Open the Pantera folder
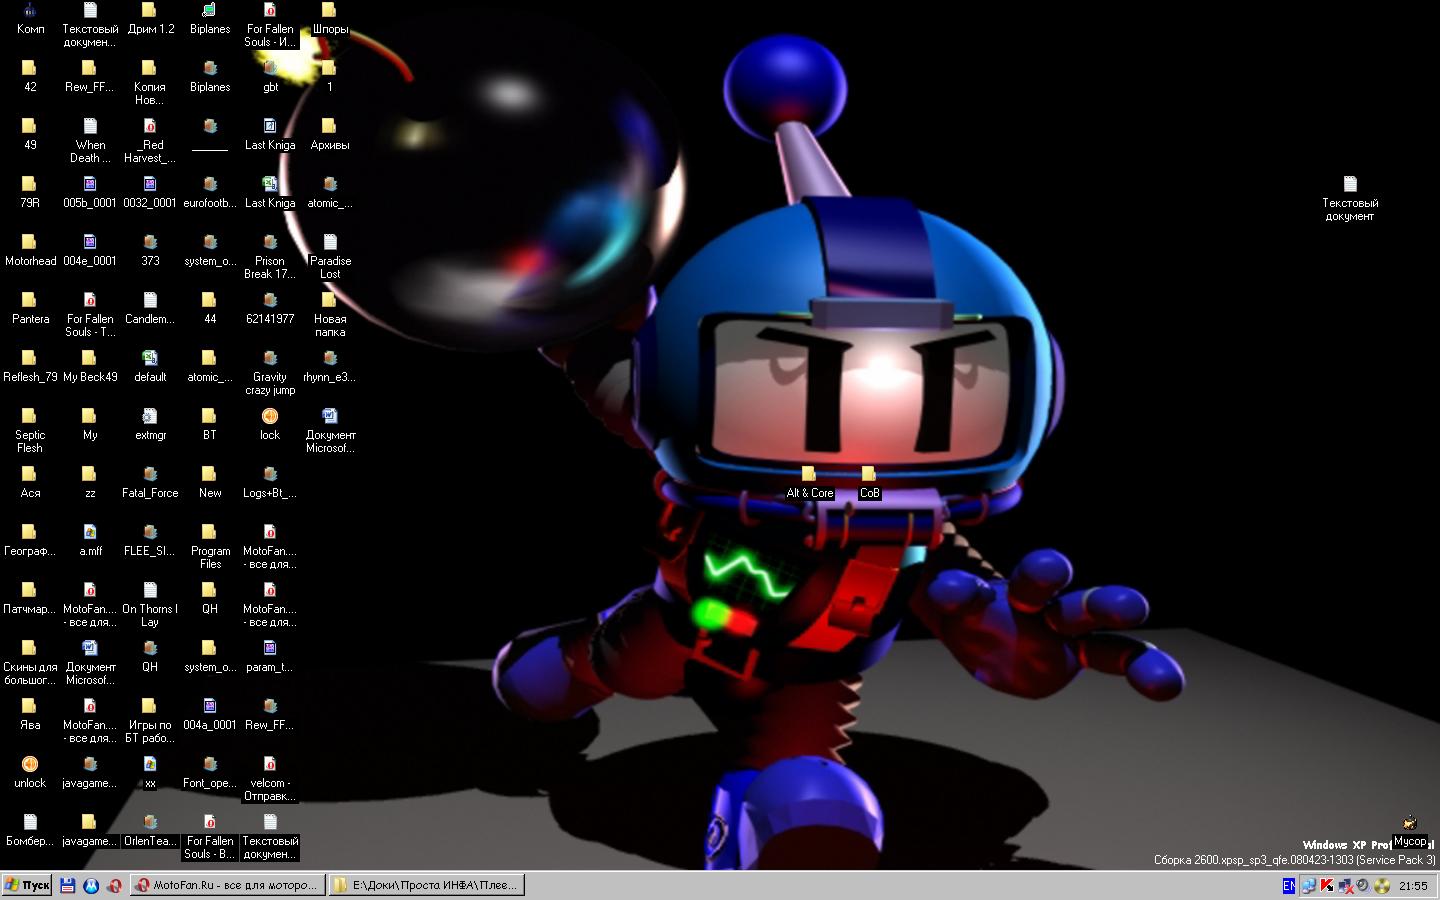This screenshot has height=900, width=1440. 30,308
